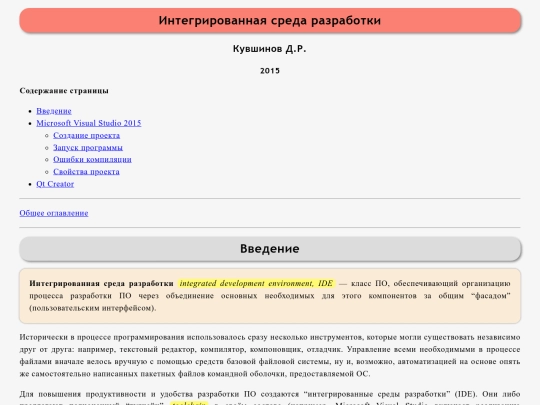Image resolution: width=540 pixels, height=405 pixels.
Task: Click the paragraph starting with Исторически в процессе
Action: point(270,355)
